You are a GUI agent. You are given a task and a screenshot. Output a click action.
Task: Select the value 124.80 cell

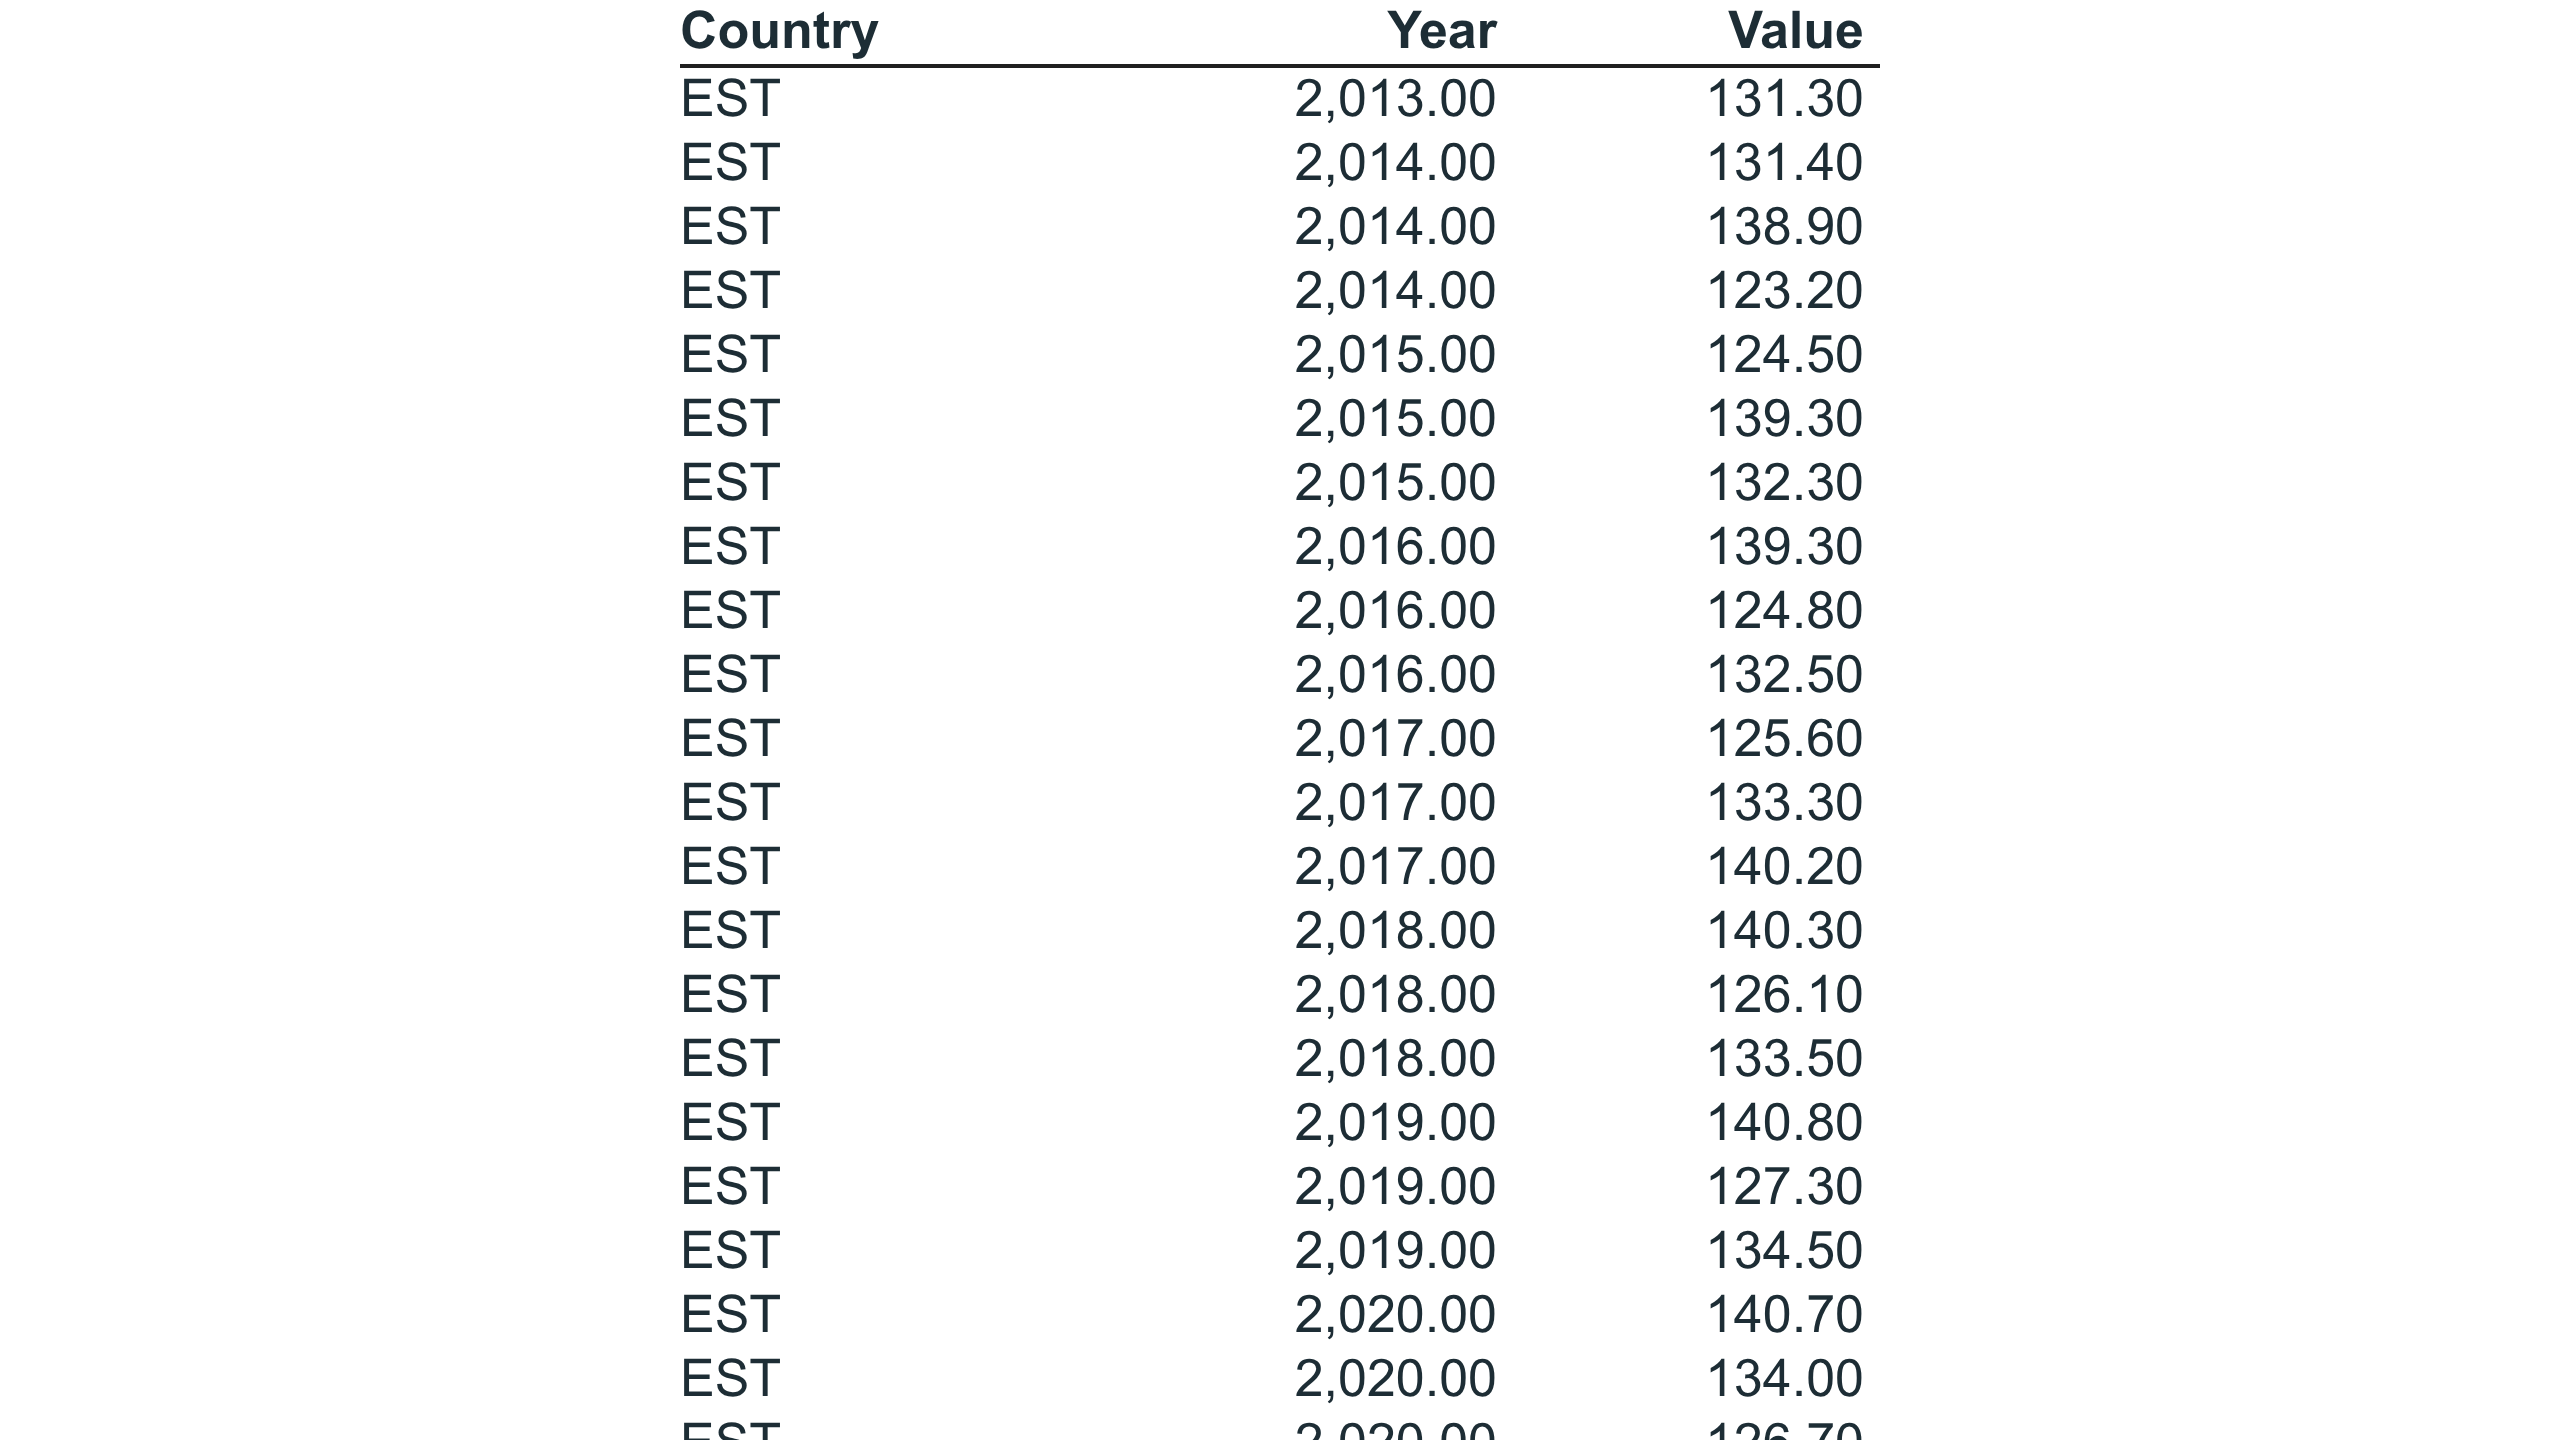pos(1784,611)
